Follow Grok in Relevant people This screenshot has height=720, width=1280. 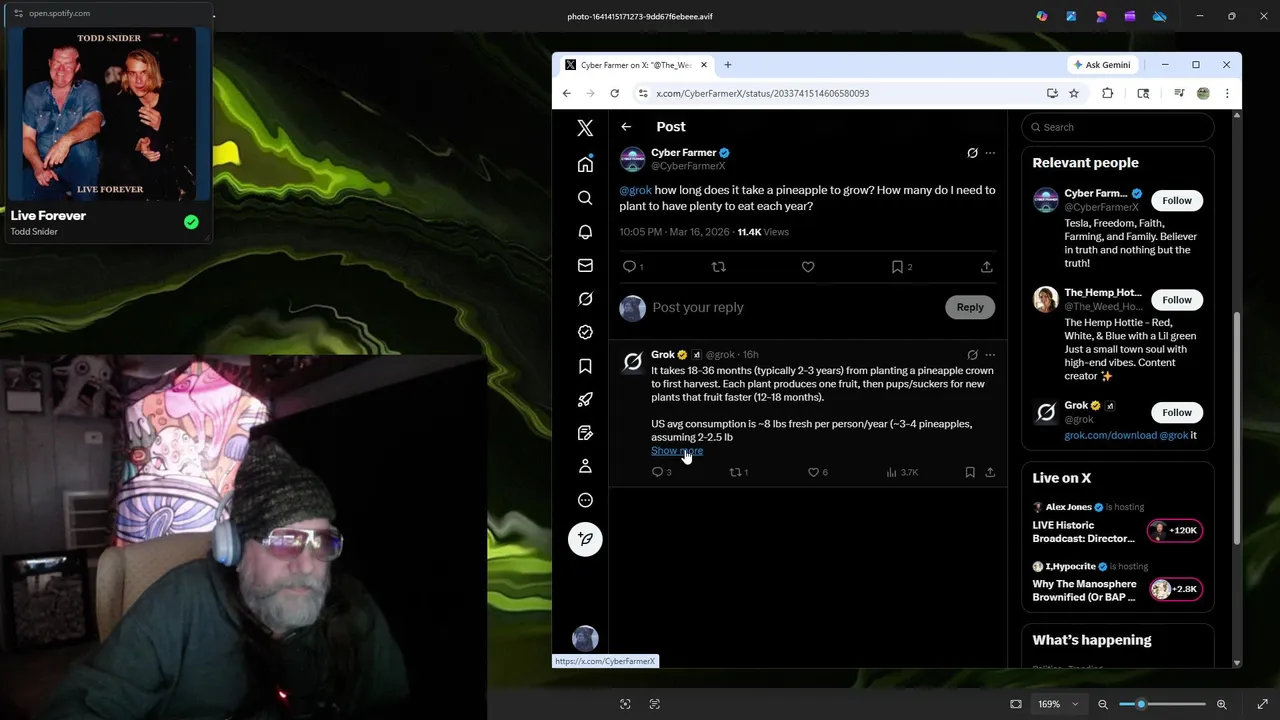click(1177, 412)
